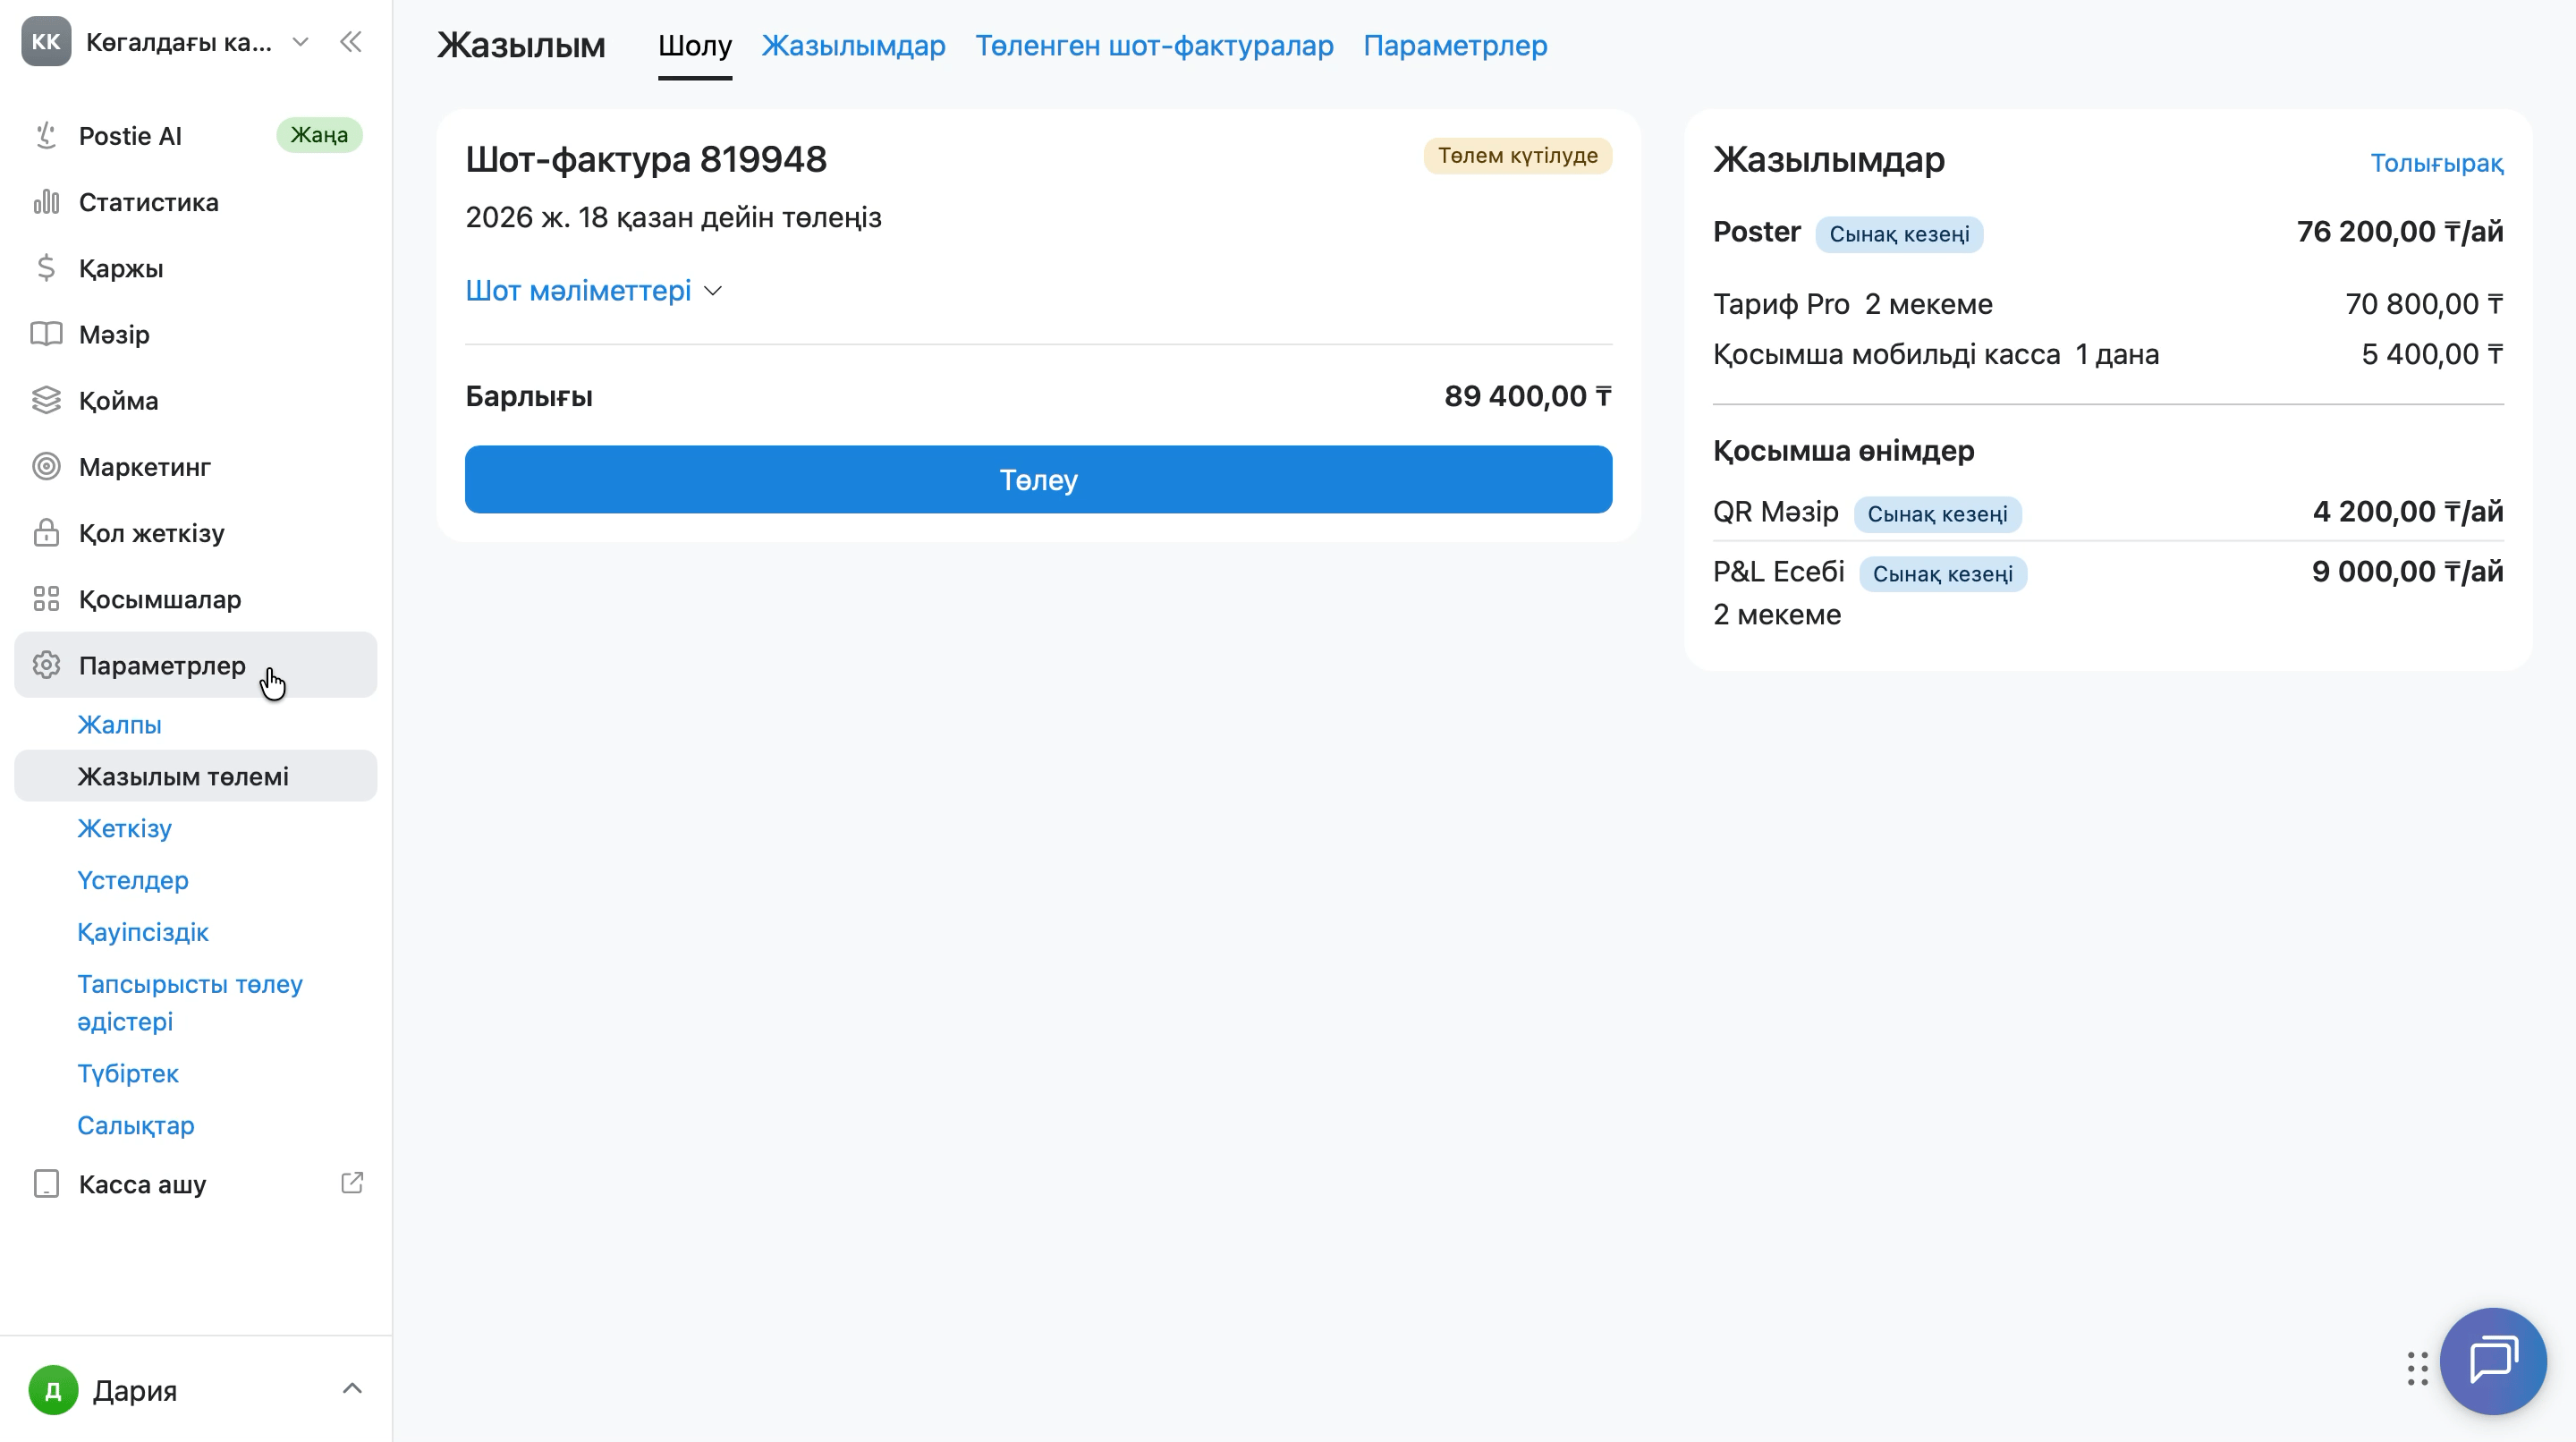Click the KK account avatar

(x=46, y=42)
